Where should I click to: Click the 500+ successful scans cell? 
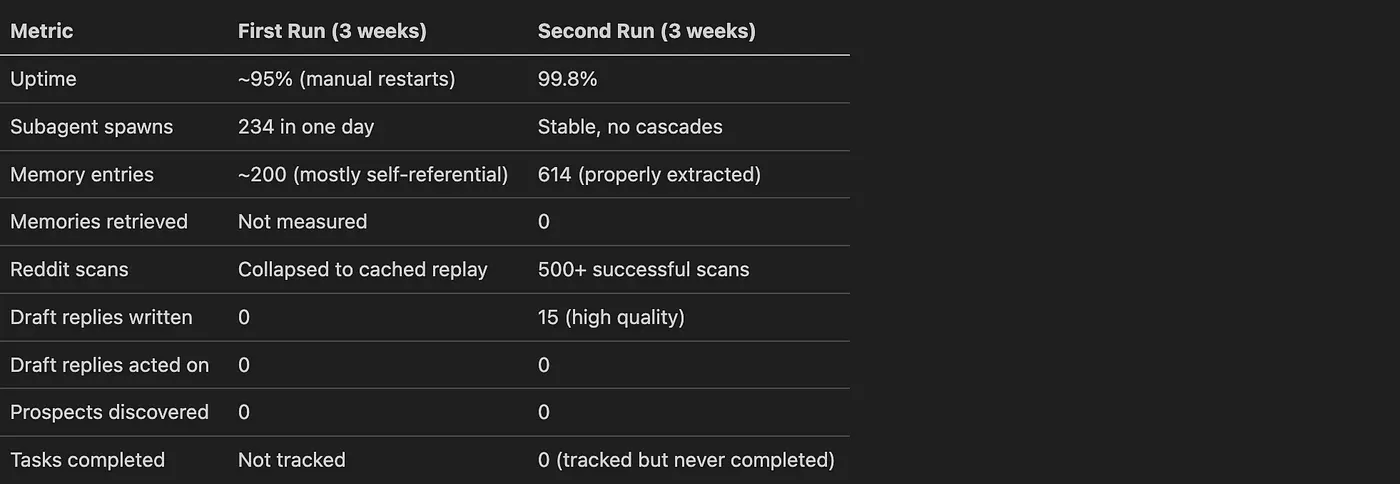tap(643, 270)
